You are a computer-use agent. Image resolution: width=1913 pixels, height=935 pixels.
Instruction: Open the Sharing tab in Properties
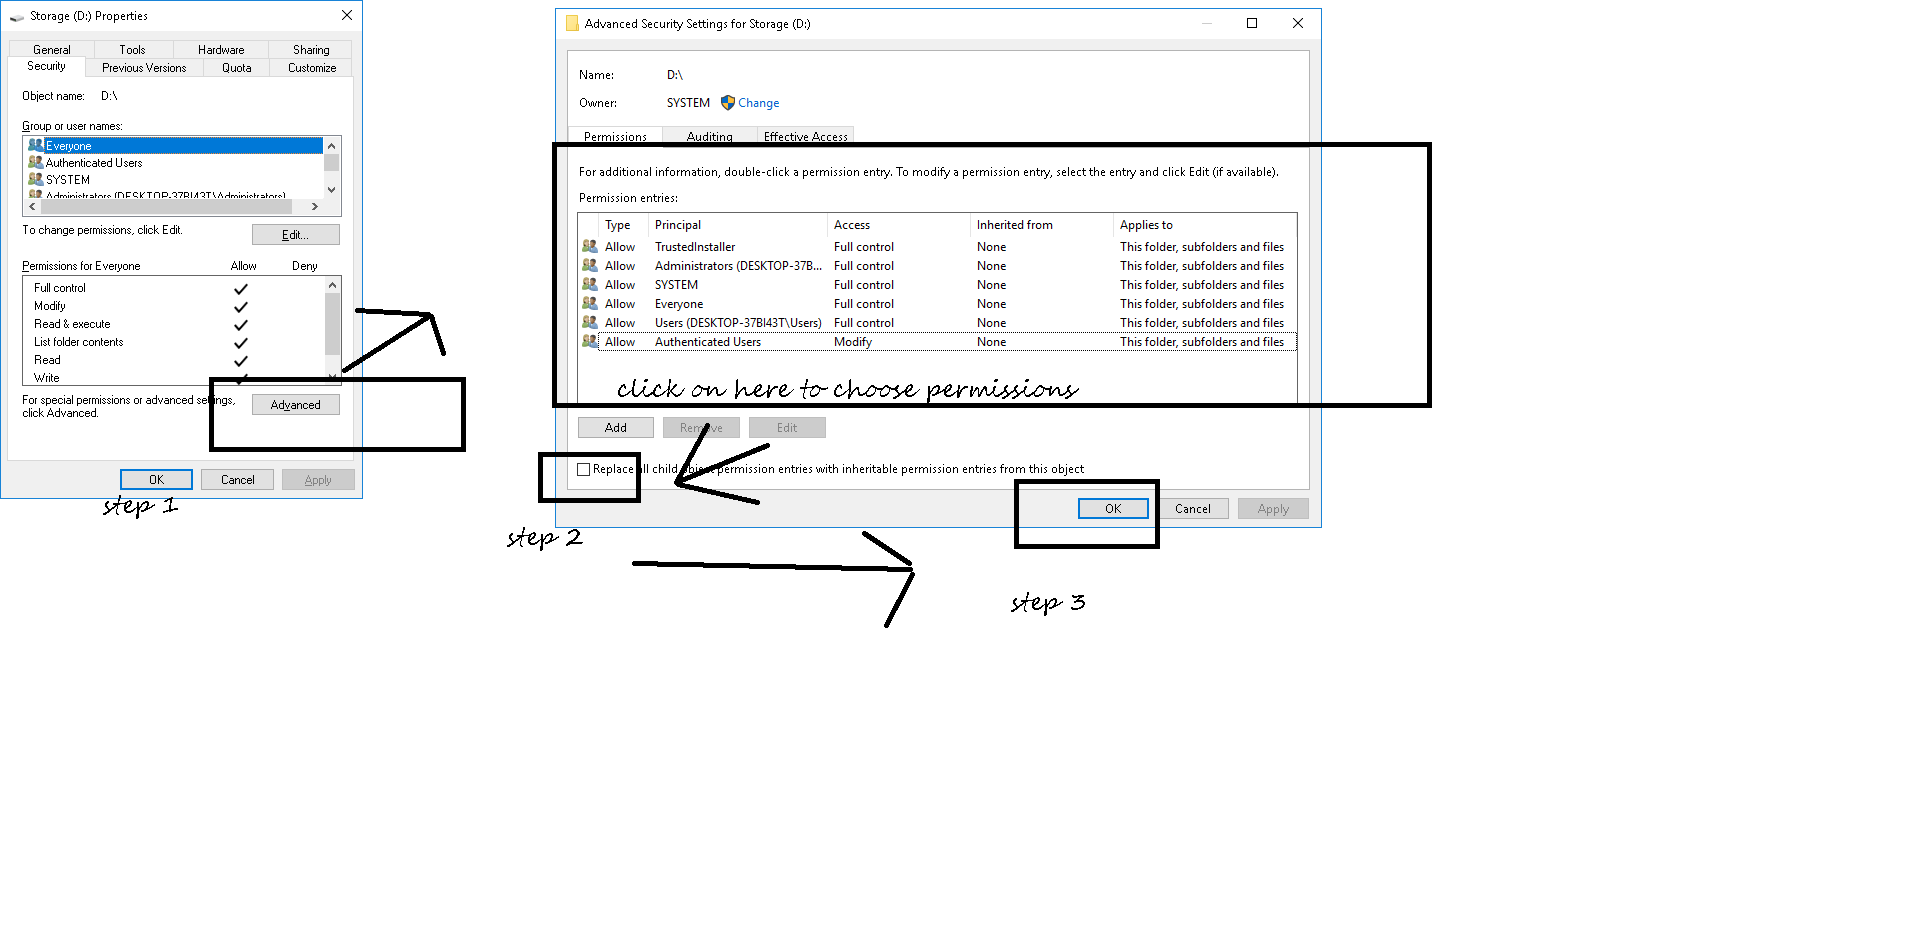click(x=311, y=50)
